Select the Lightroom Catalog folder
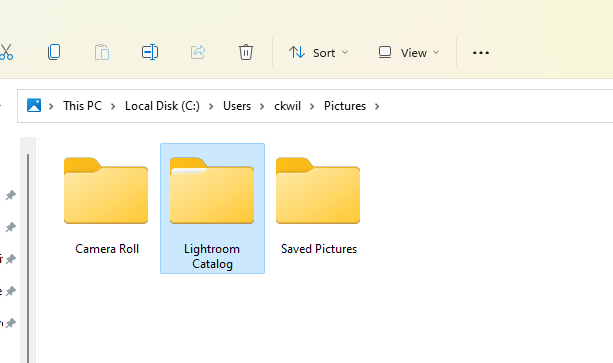The height and width of the screenshot is (363, 613). tap(212, 208)
